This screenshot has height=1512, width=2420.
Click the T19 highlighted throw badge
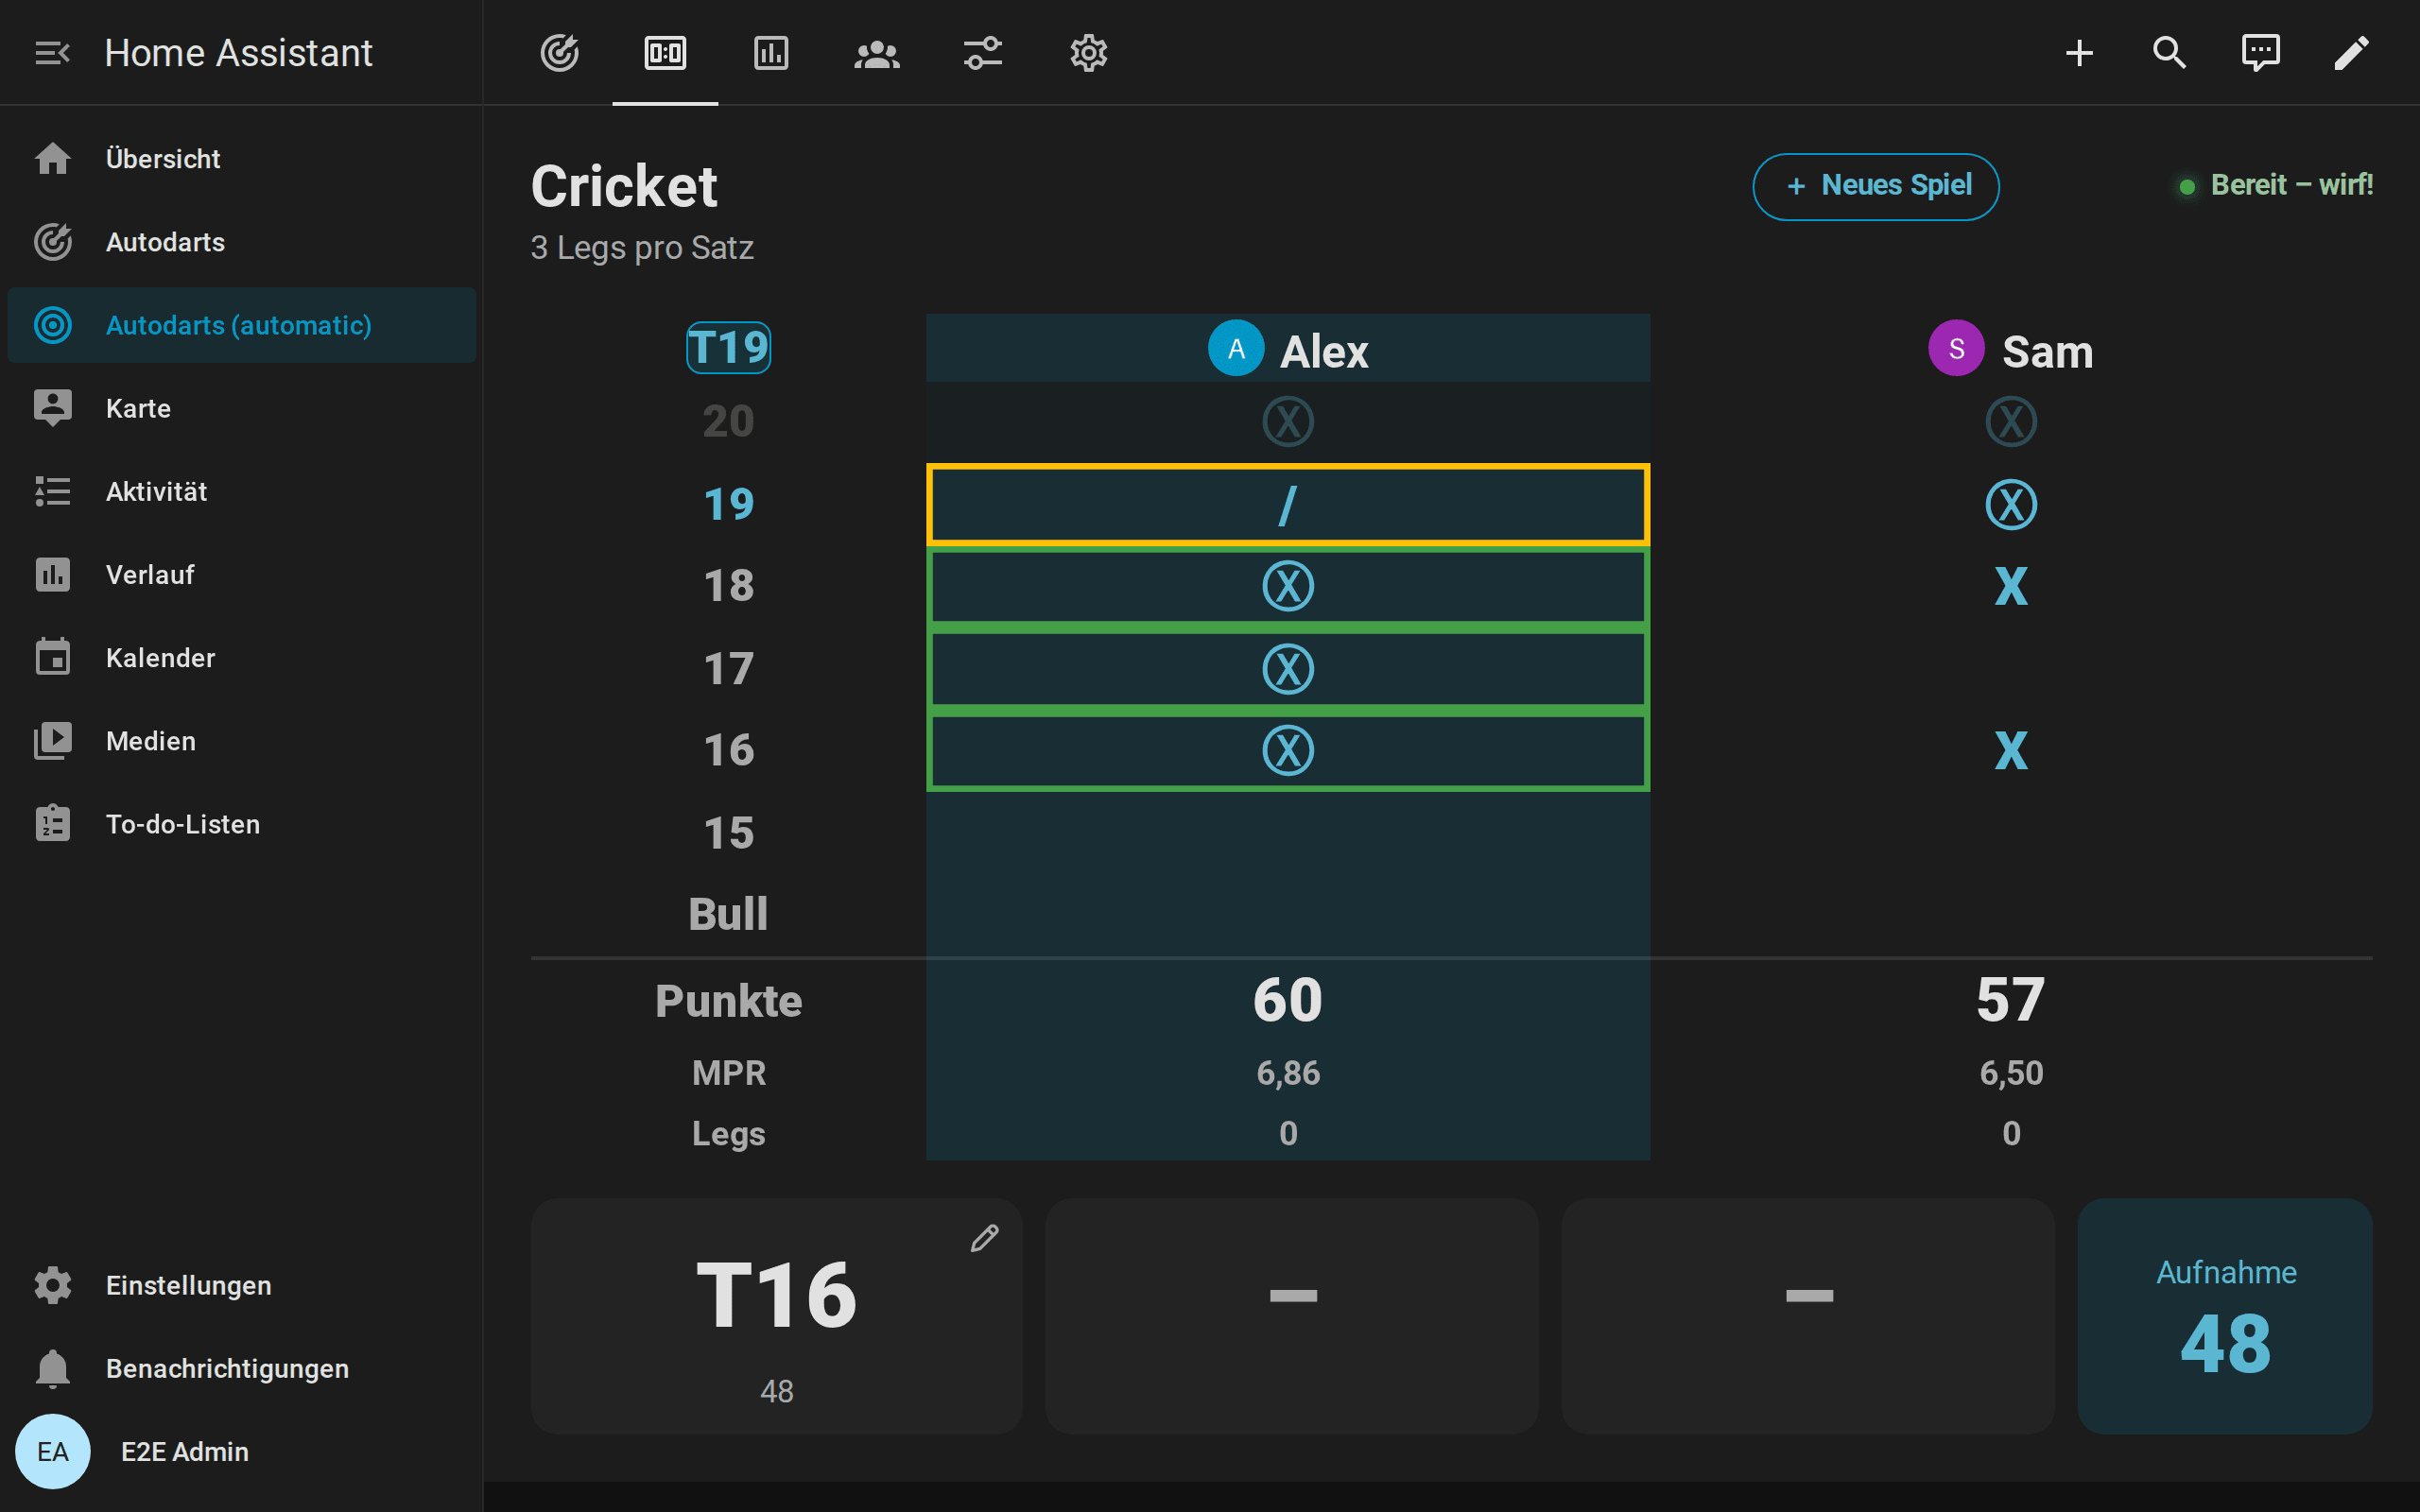pyautogui.click(x=728, y=347)
